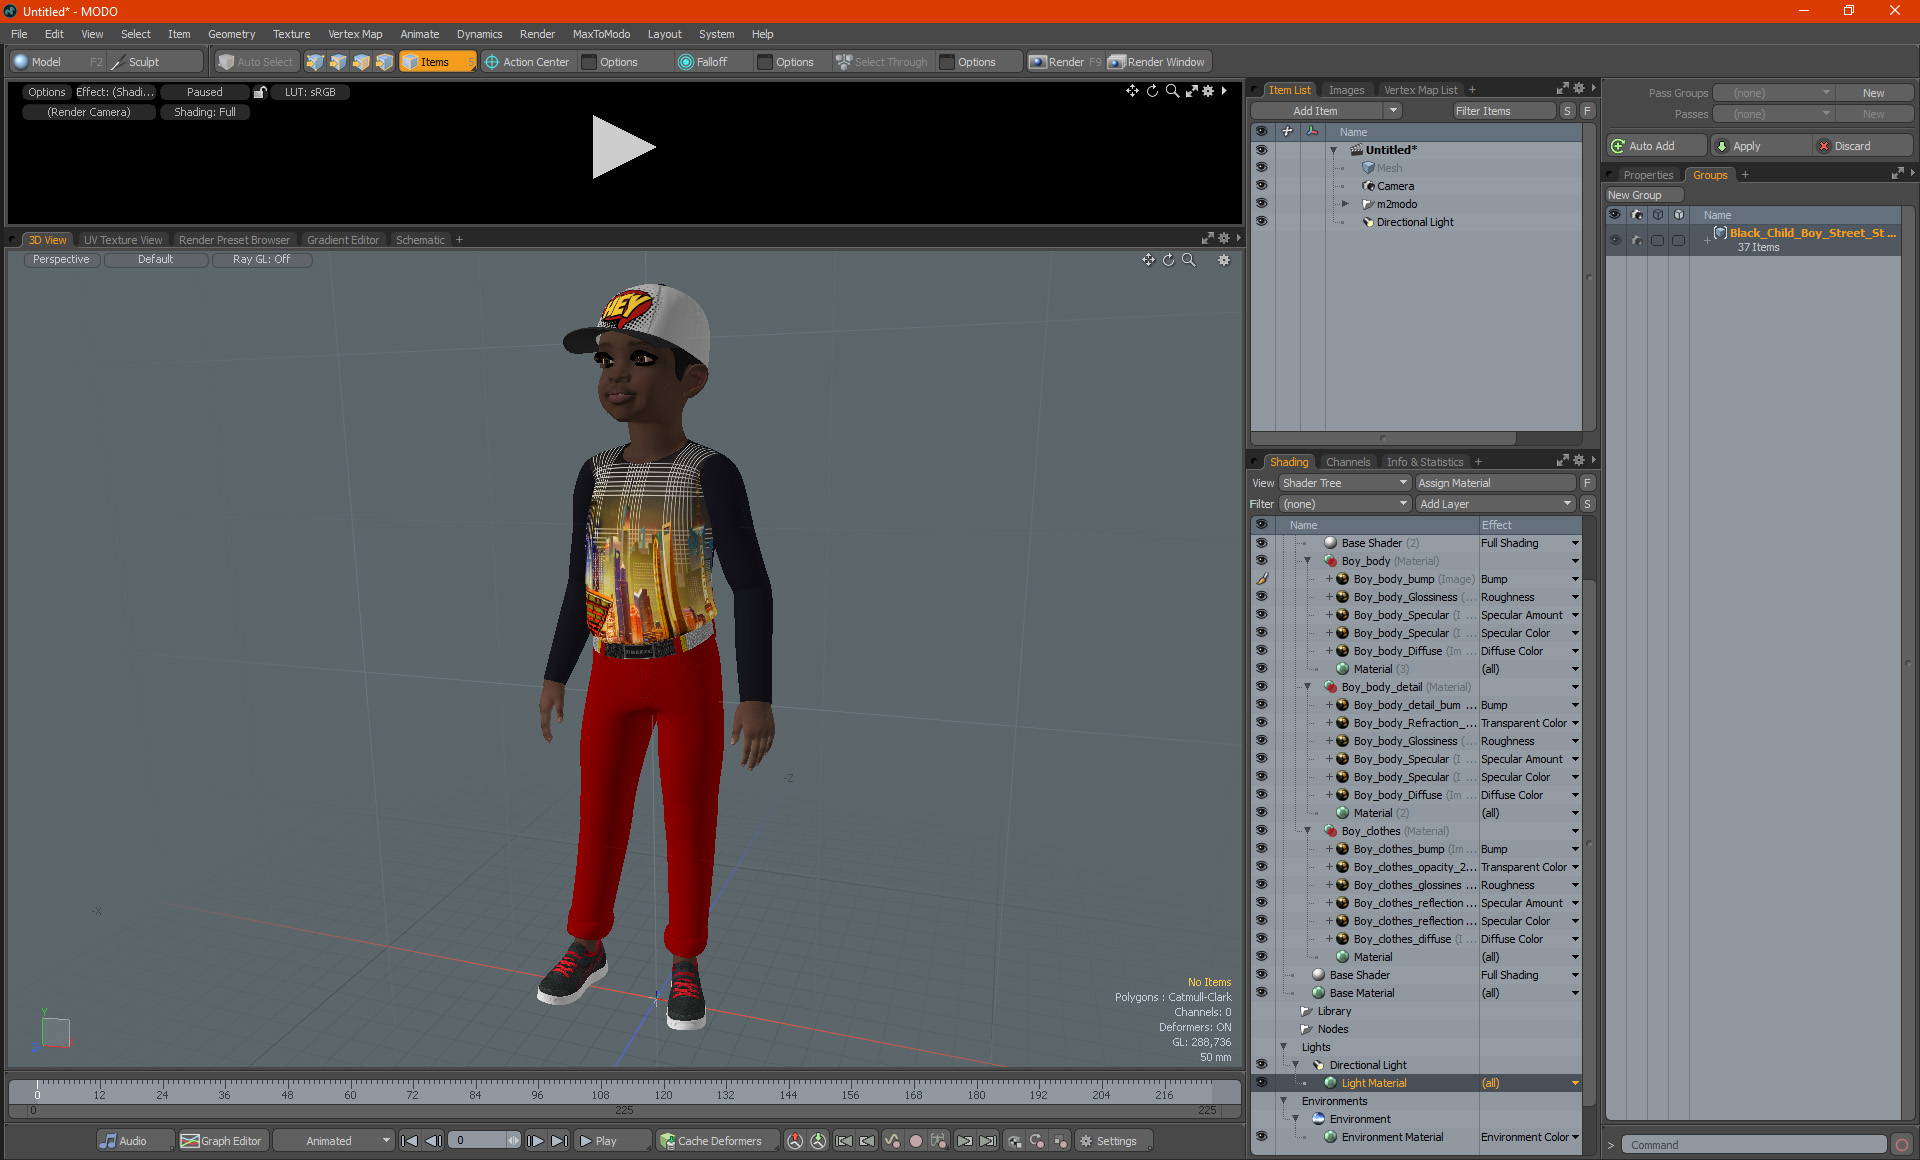Open Filter (none) dropdown in Shading

[1344, 504]
